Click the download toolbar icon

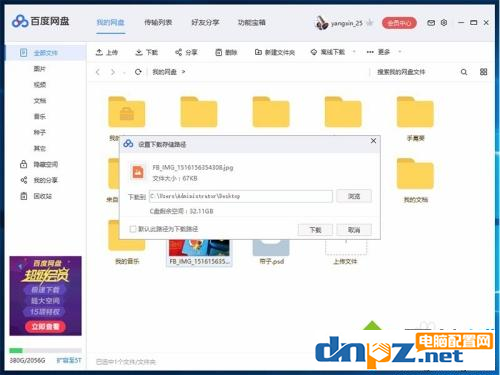tap(139, 52)
